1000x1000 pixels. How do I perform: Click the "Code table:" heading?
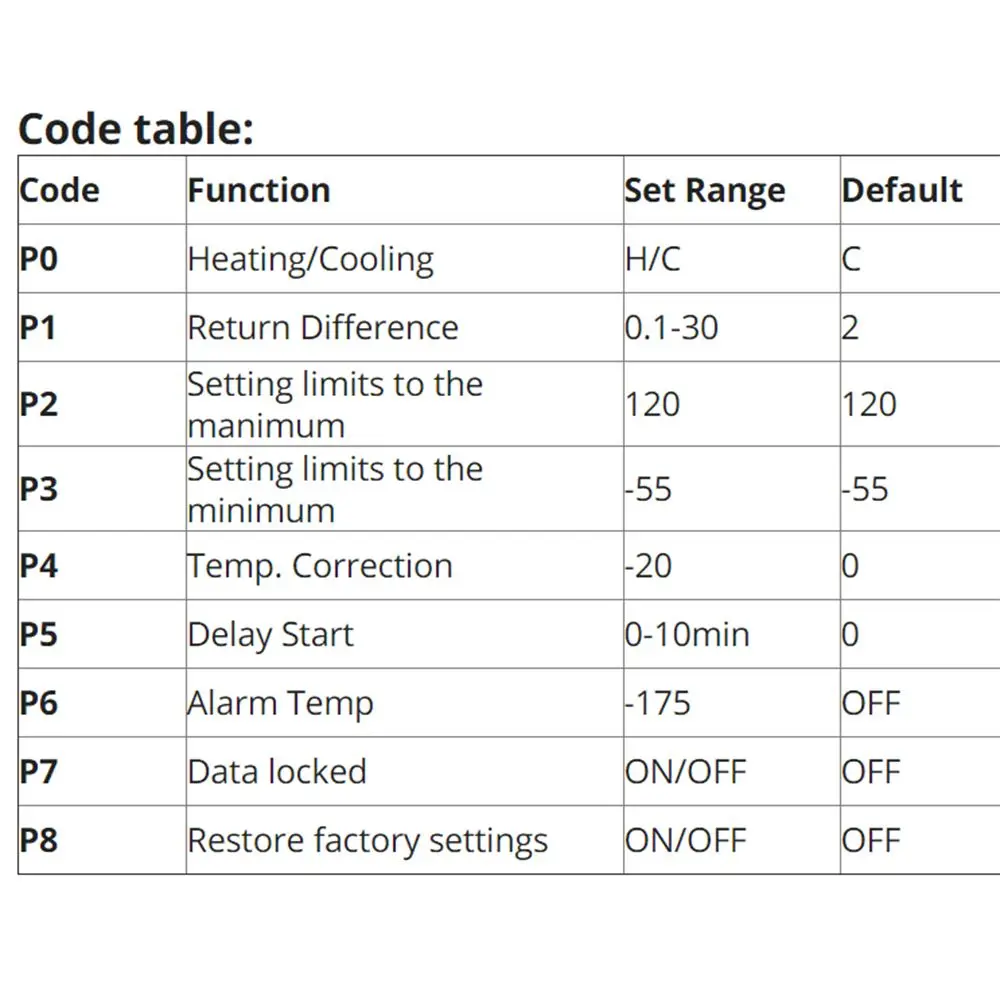click(x=136, y=129)
